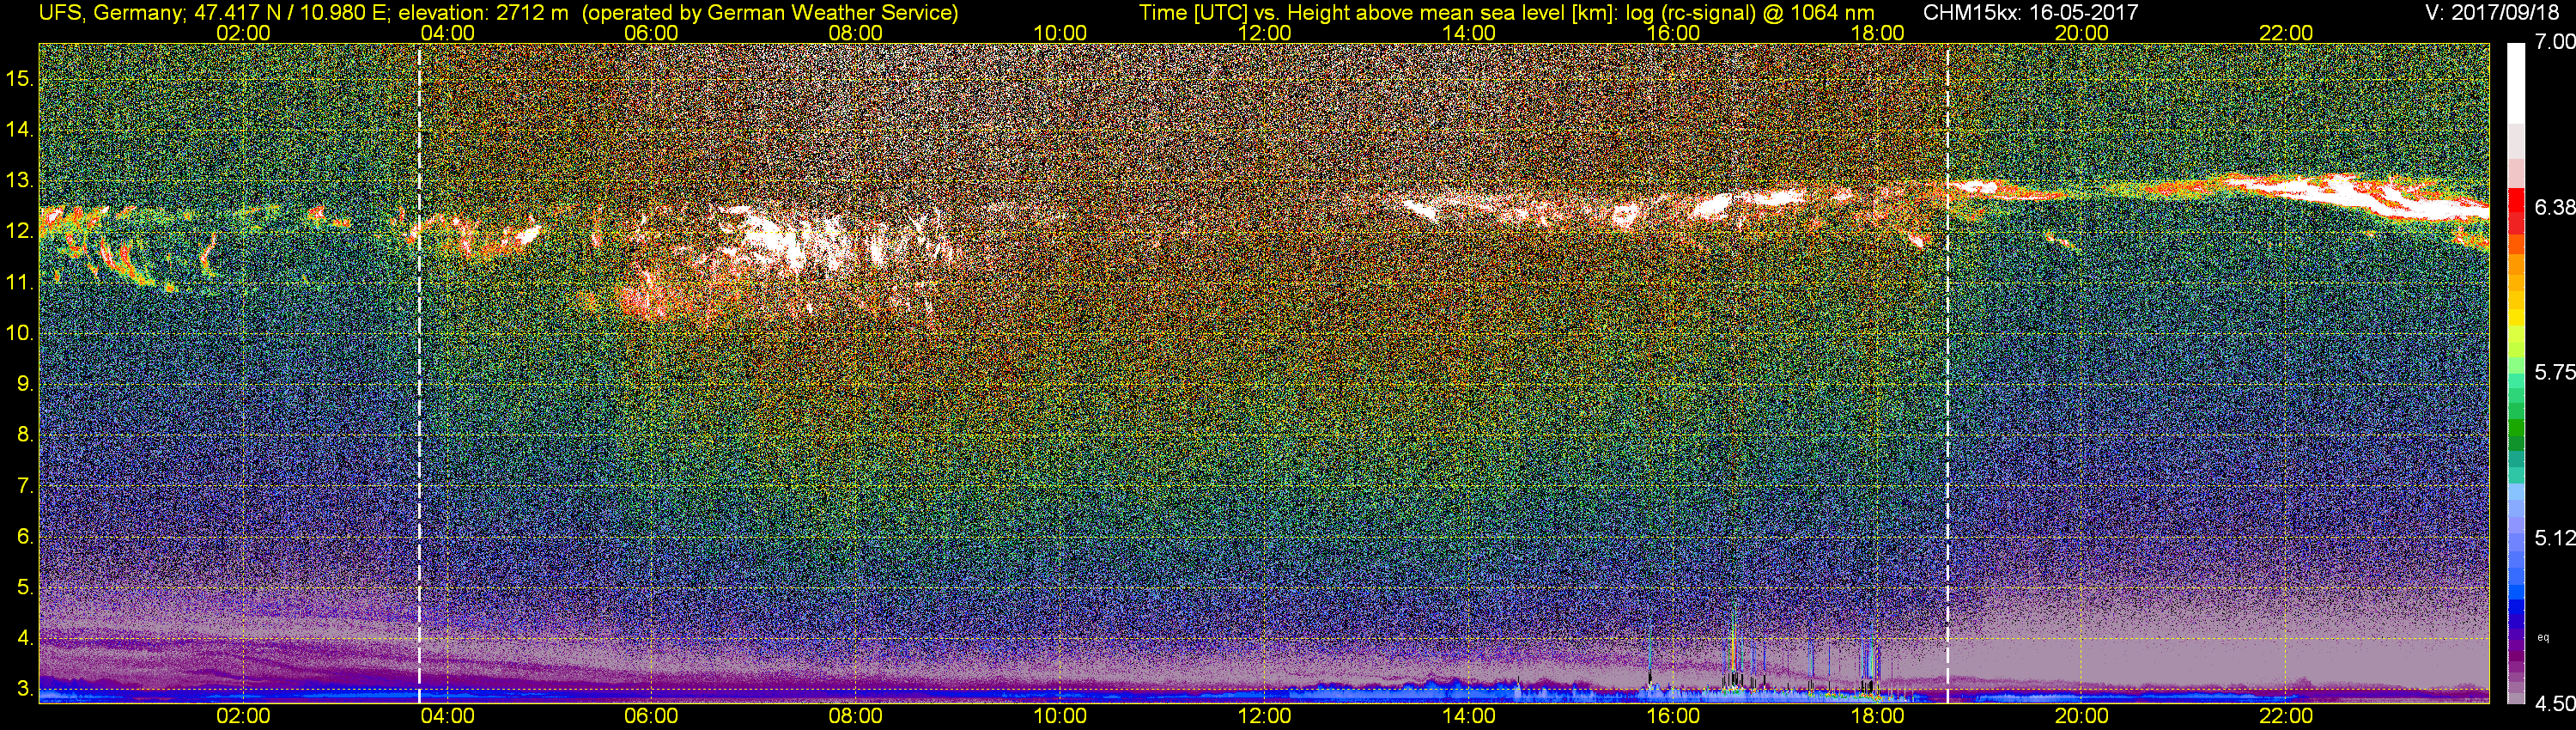Click the '10:00' label on the top time axis

coord(1060,33)
